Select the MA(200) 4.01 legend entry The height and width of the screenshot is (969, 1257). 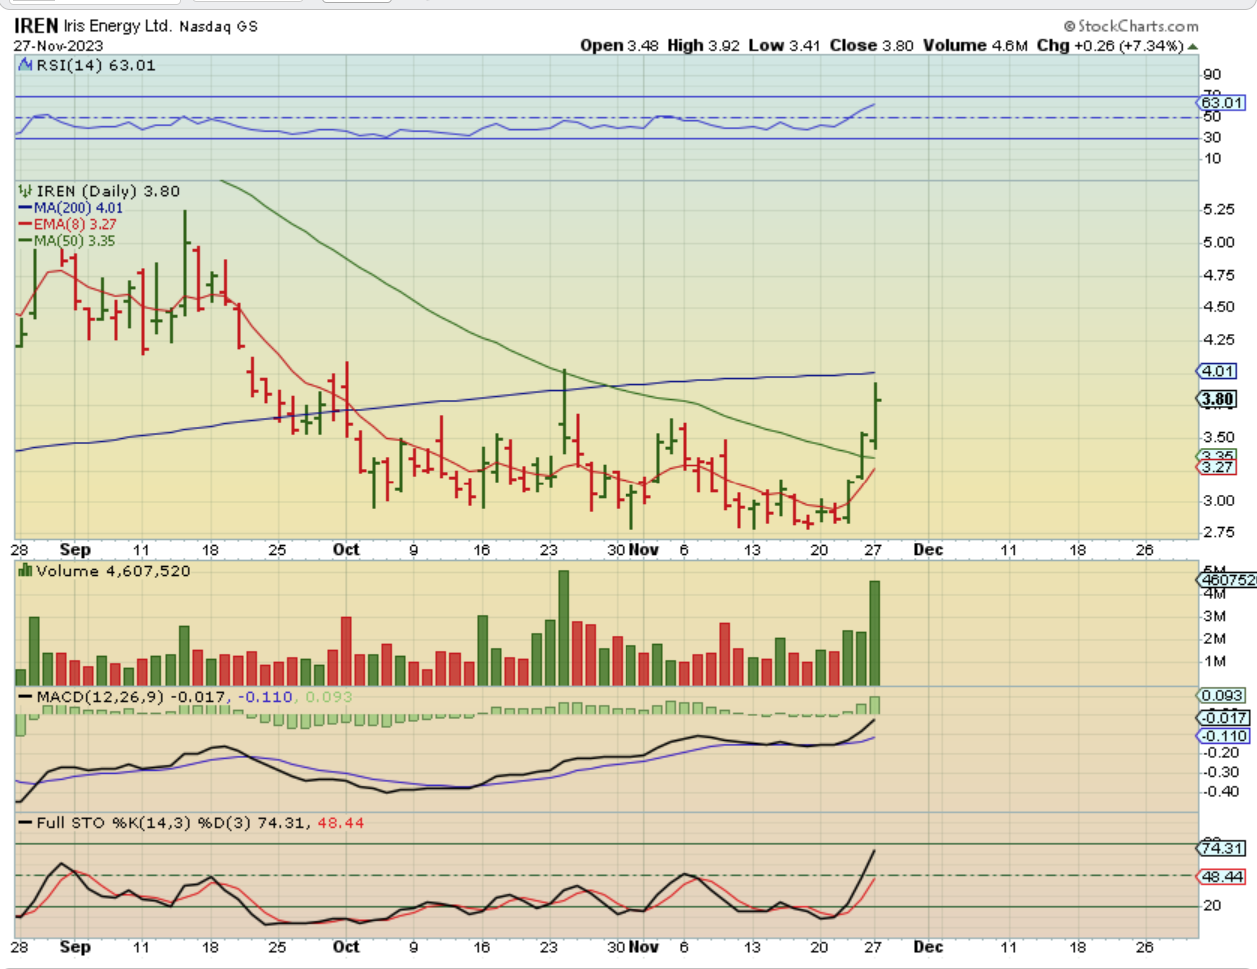tap(71, 208)
